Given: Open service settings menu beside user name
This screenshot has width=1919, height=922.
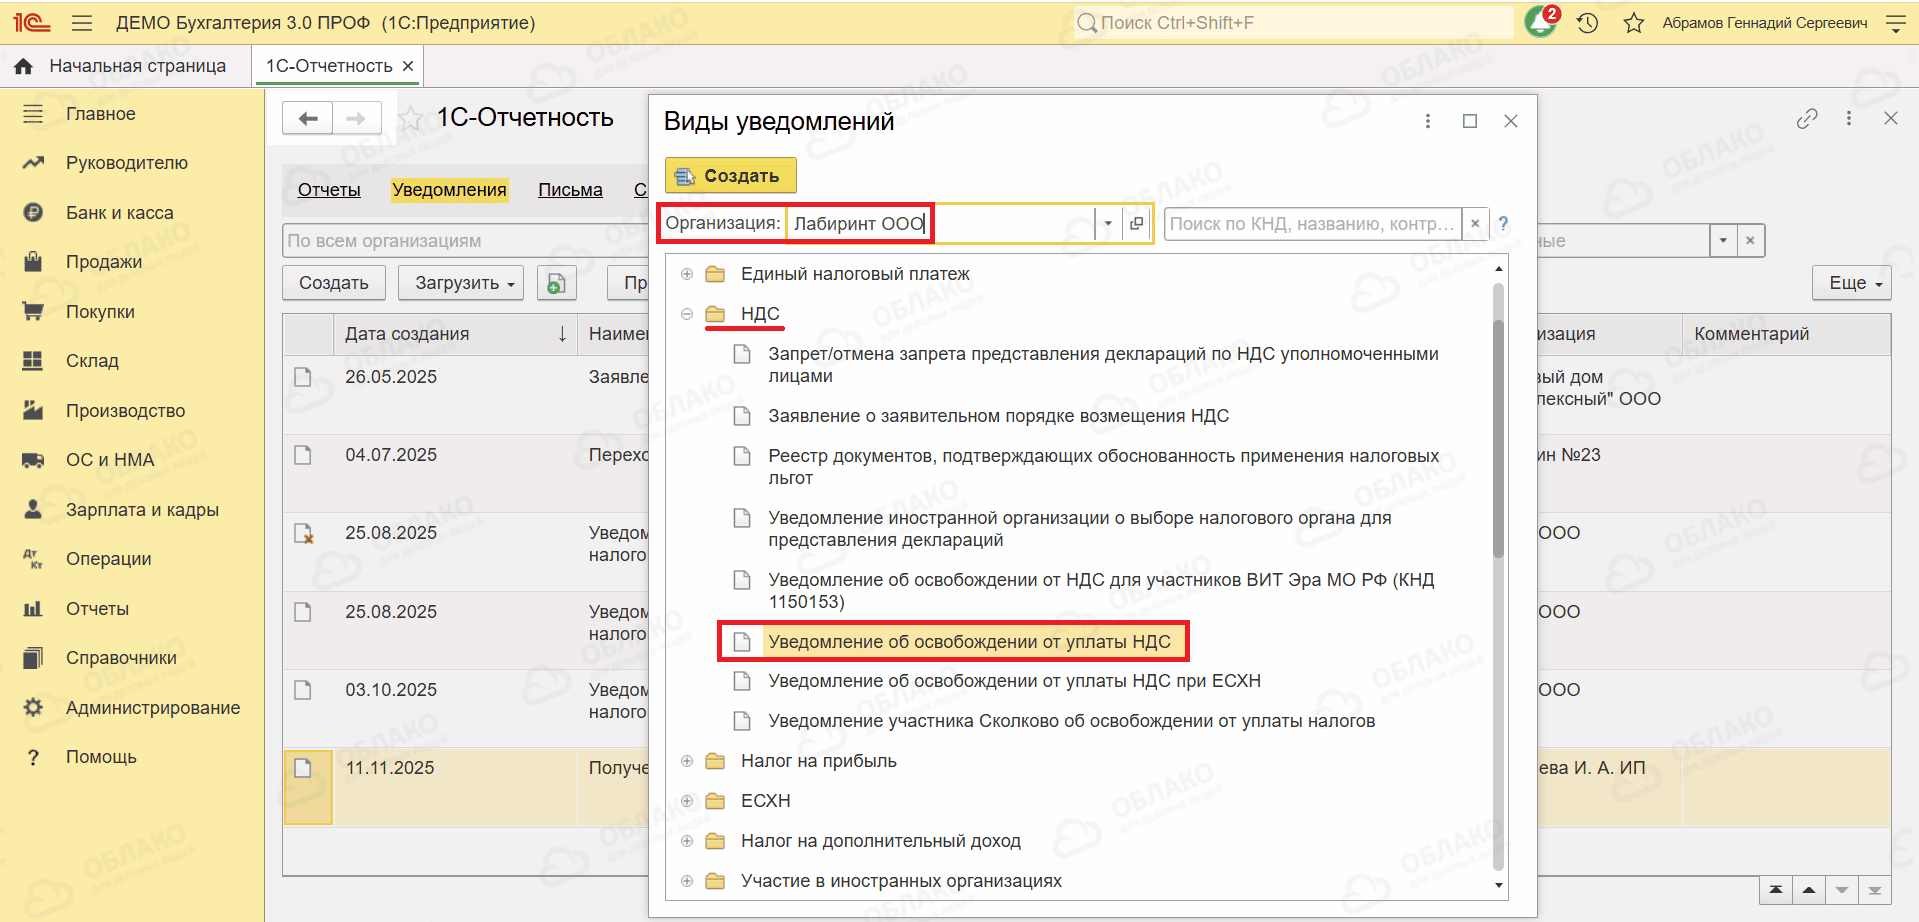Looking at the screenshot, I should (x=1895, y=23).
